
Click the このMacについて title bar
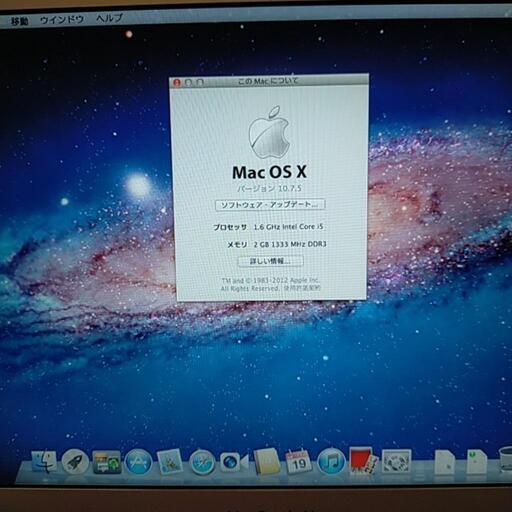coord(268,81)
